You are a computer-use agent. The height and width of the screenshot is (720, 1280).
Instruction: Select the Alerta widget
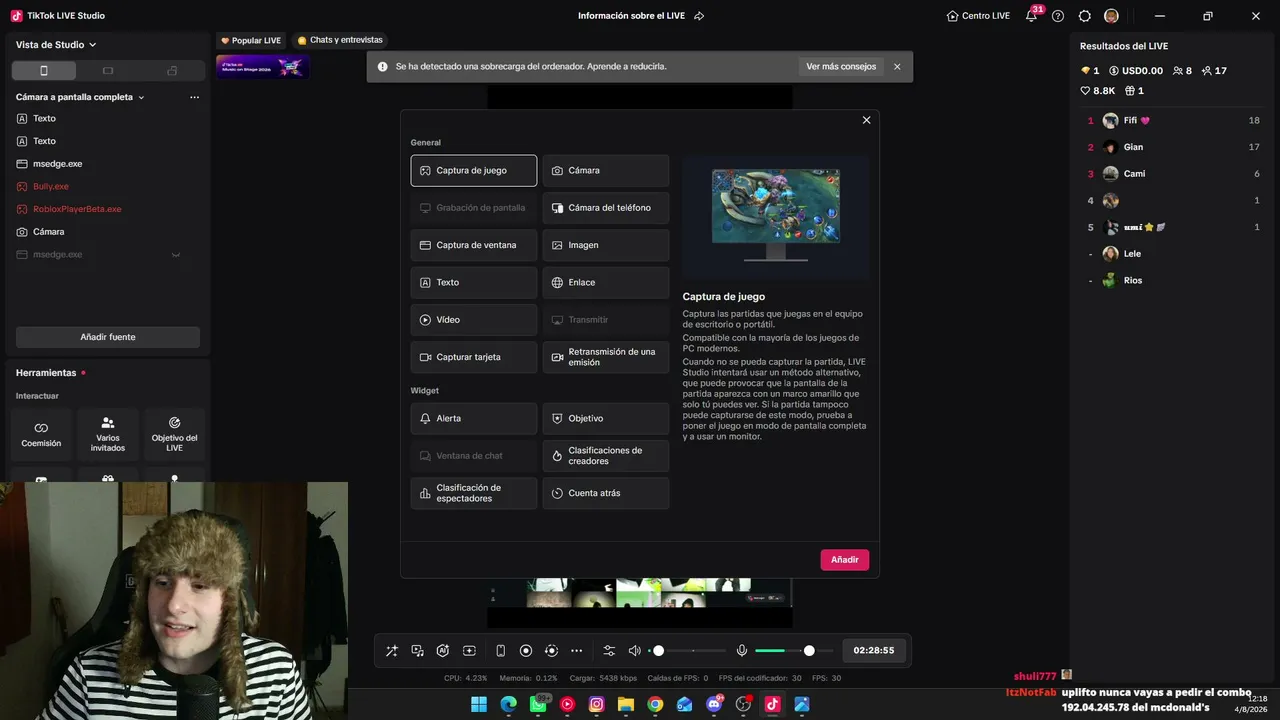[x=474, y=419]
